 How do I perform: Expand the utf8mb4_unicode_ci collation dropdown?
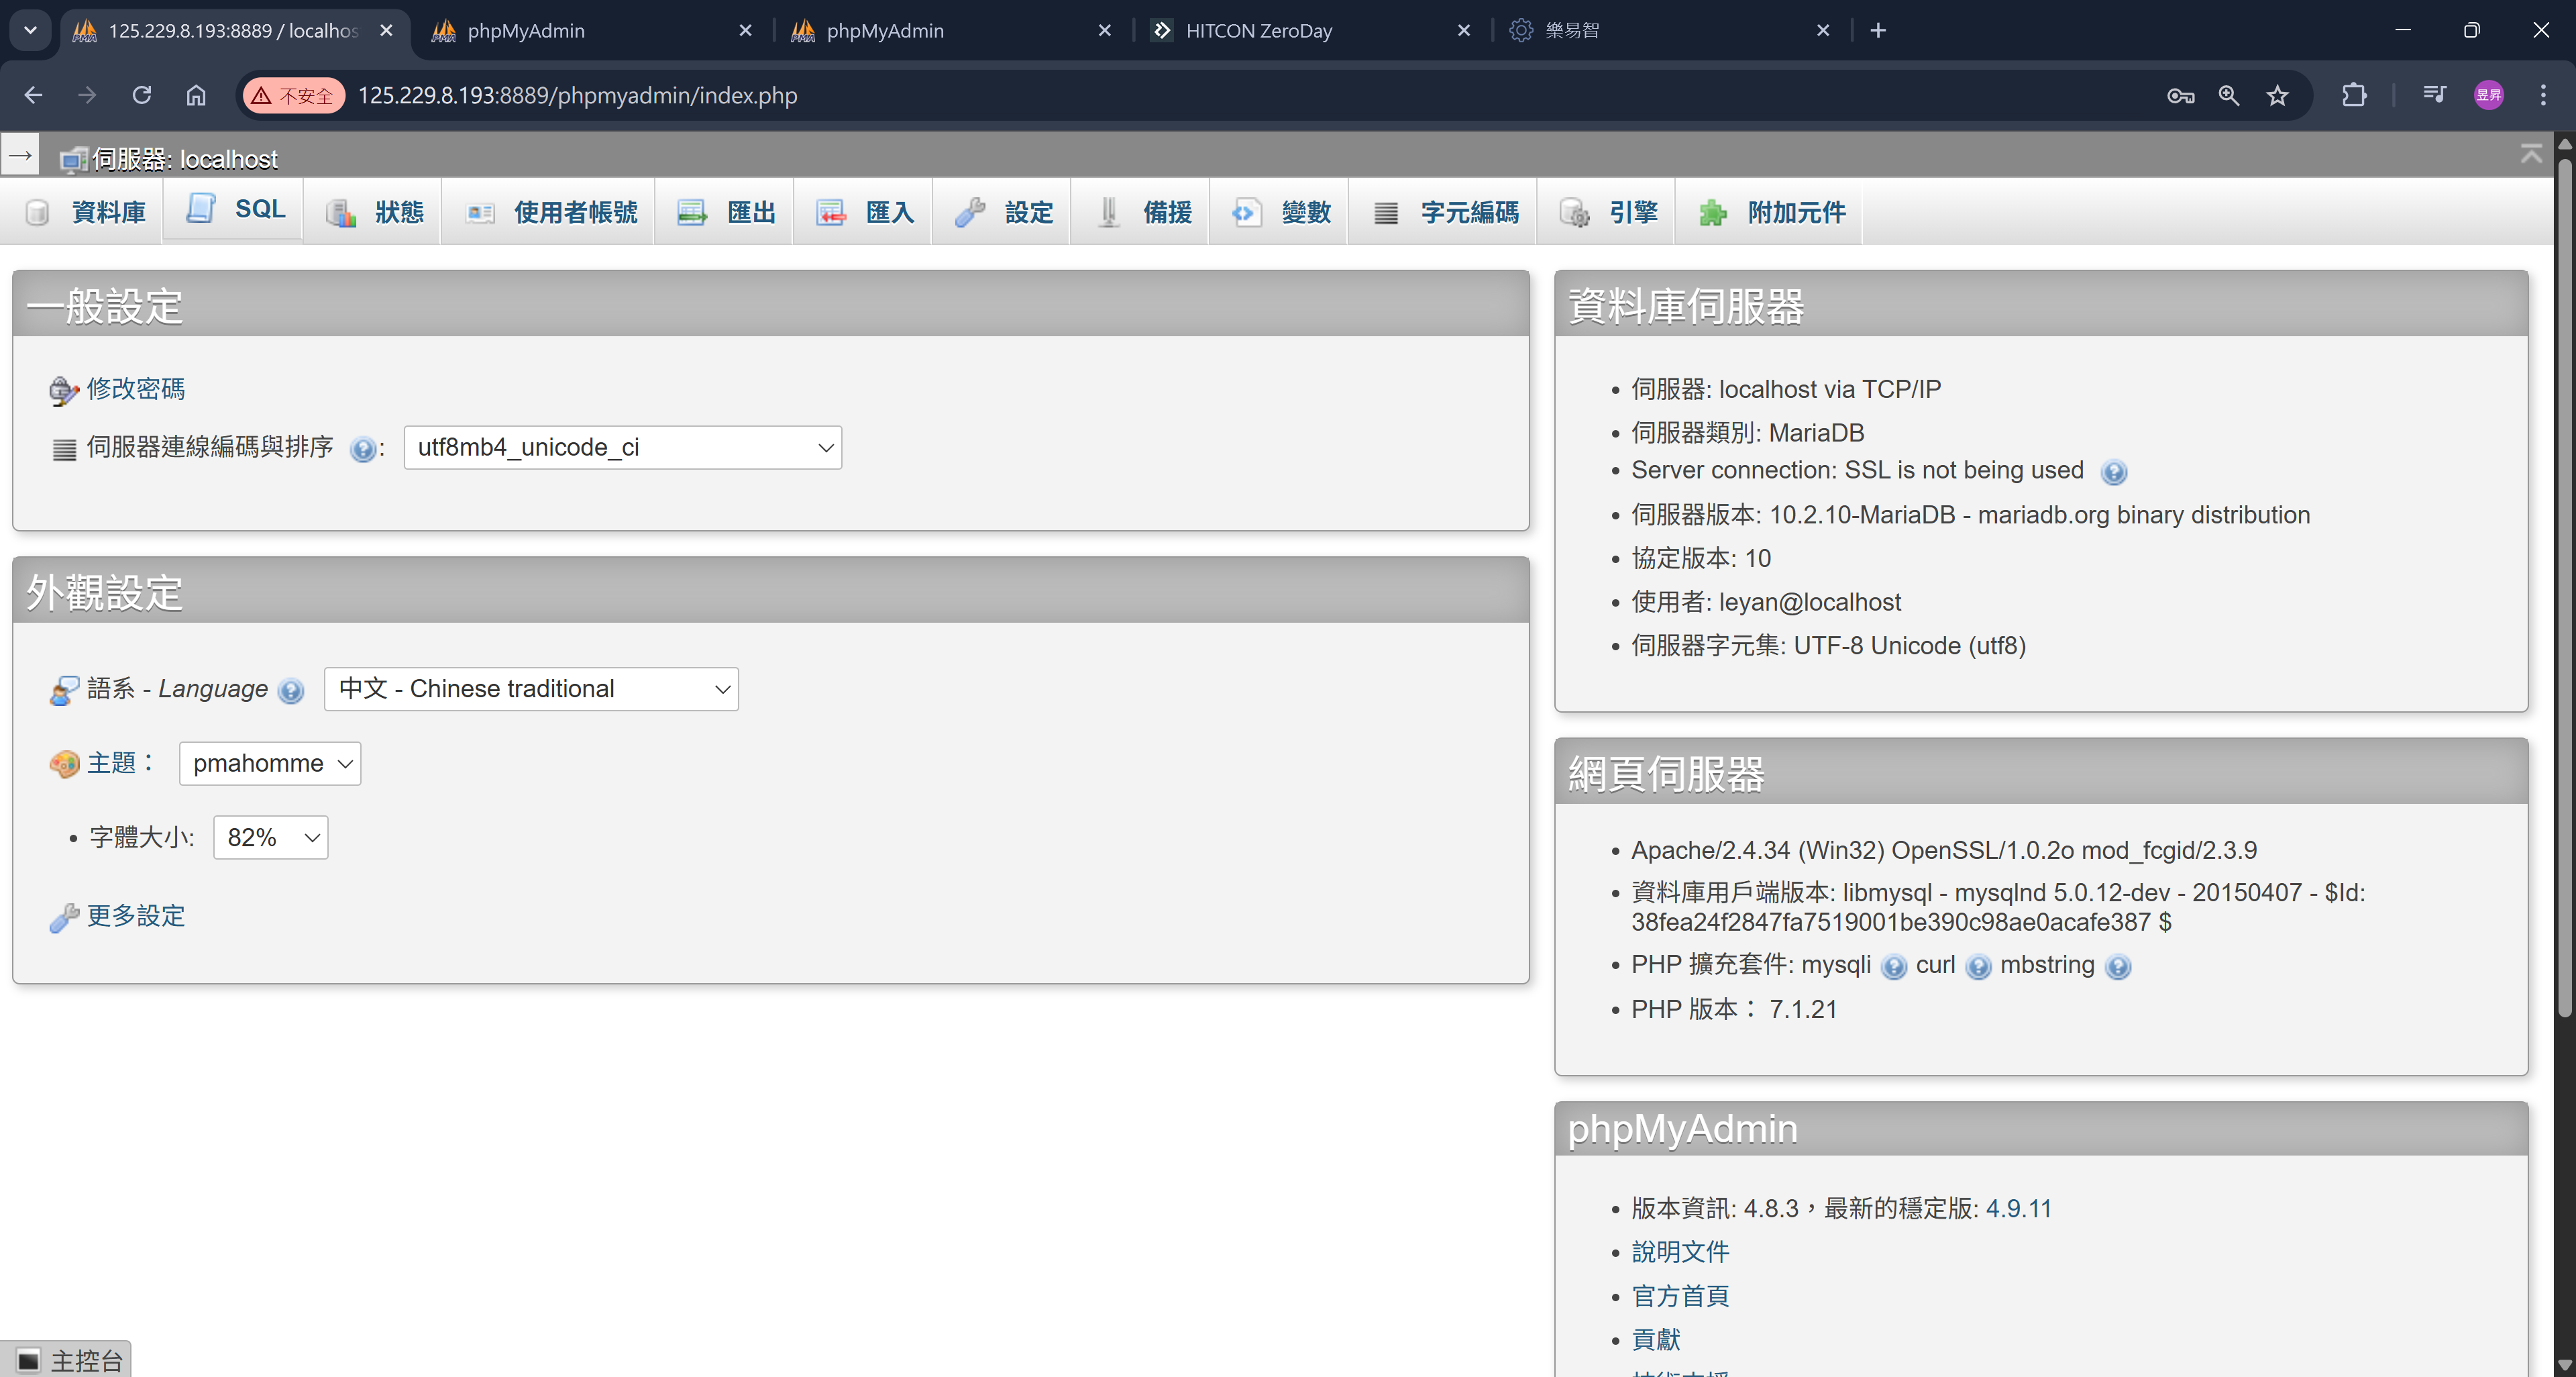(623, 447)
